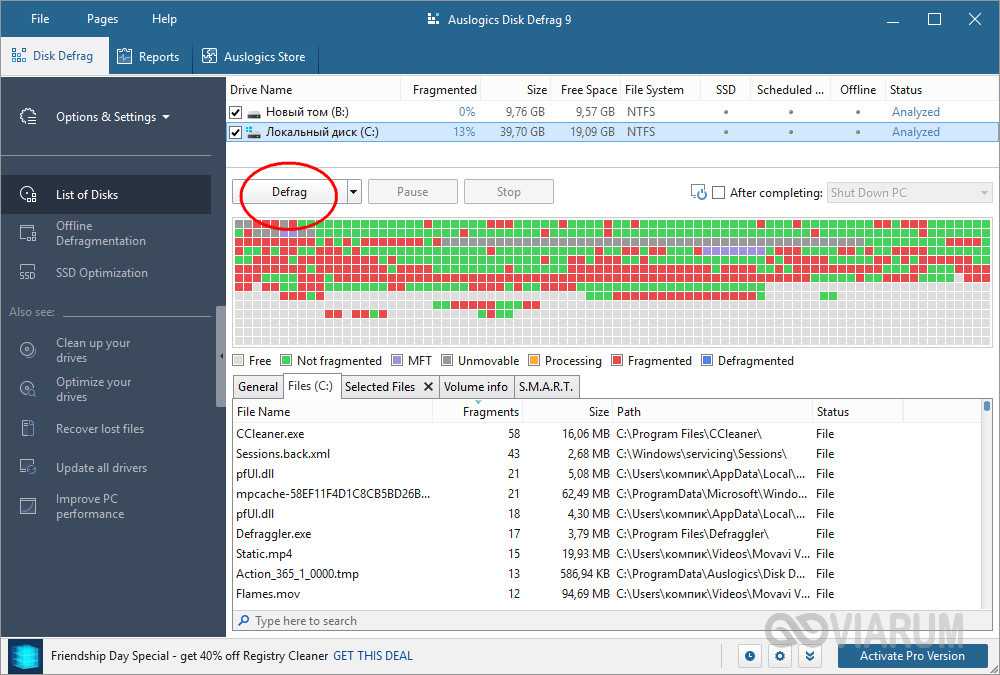Viewport: 1000px width, 675px height.
Task: Click the Fragmented red legend swatch
Action: (618, 361)
